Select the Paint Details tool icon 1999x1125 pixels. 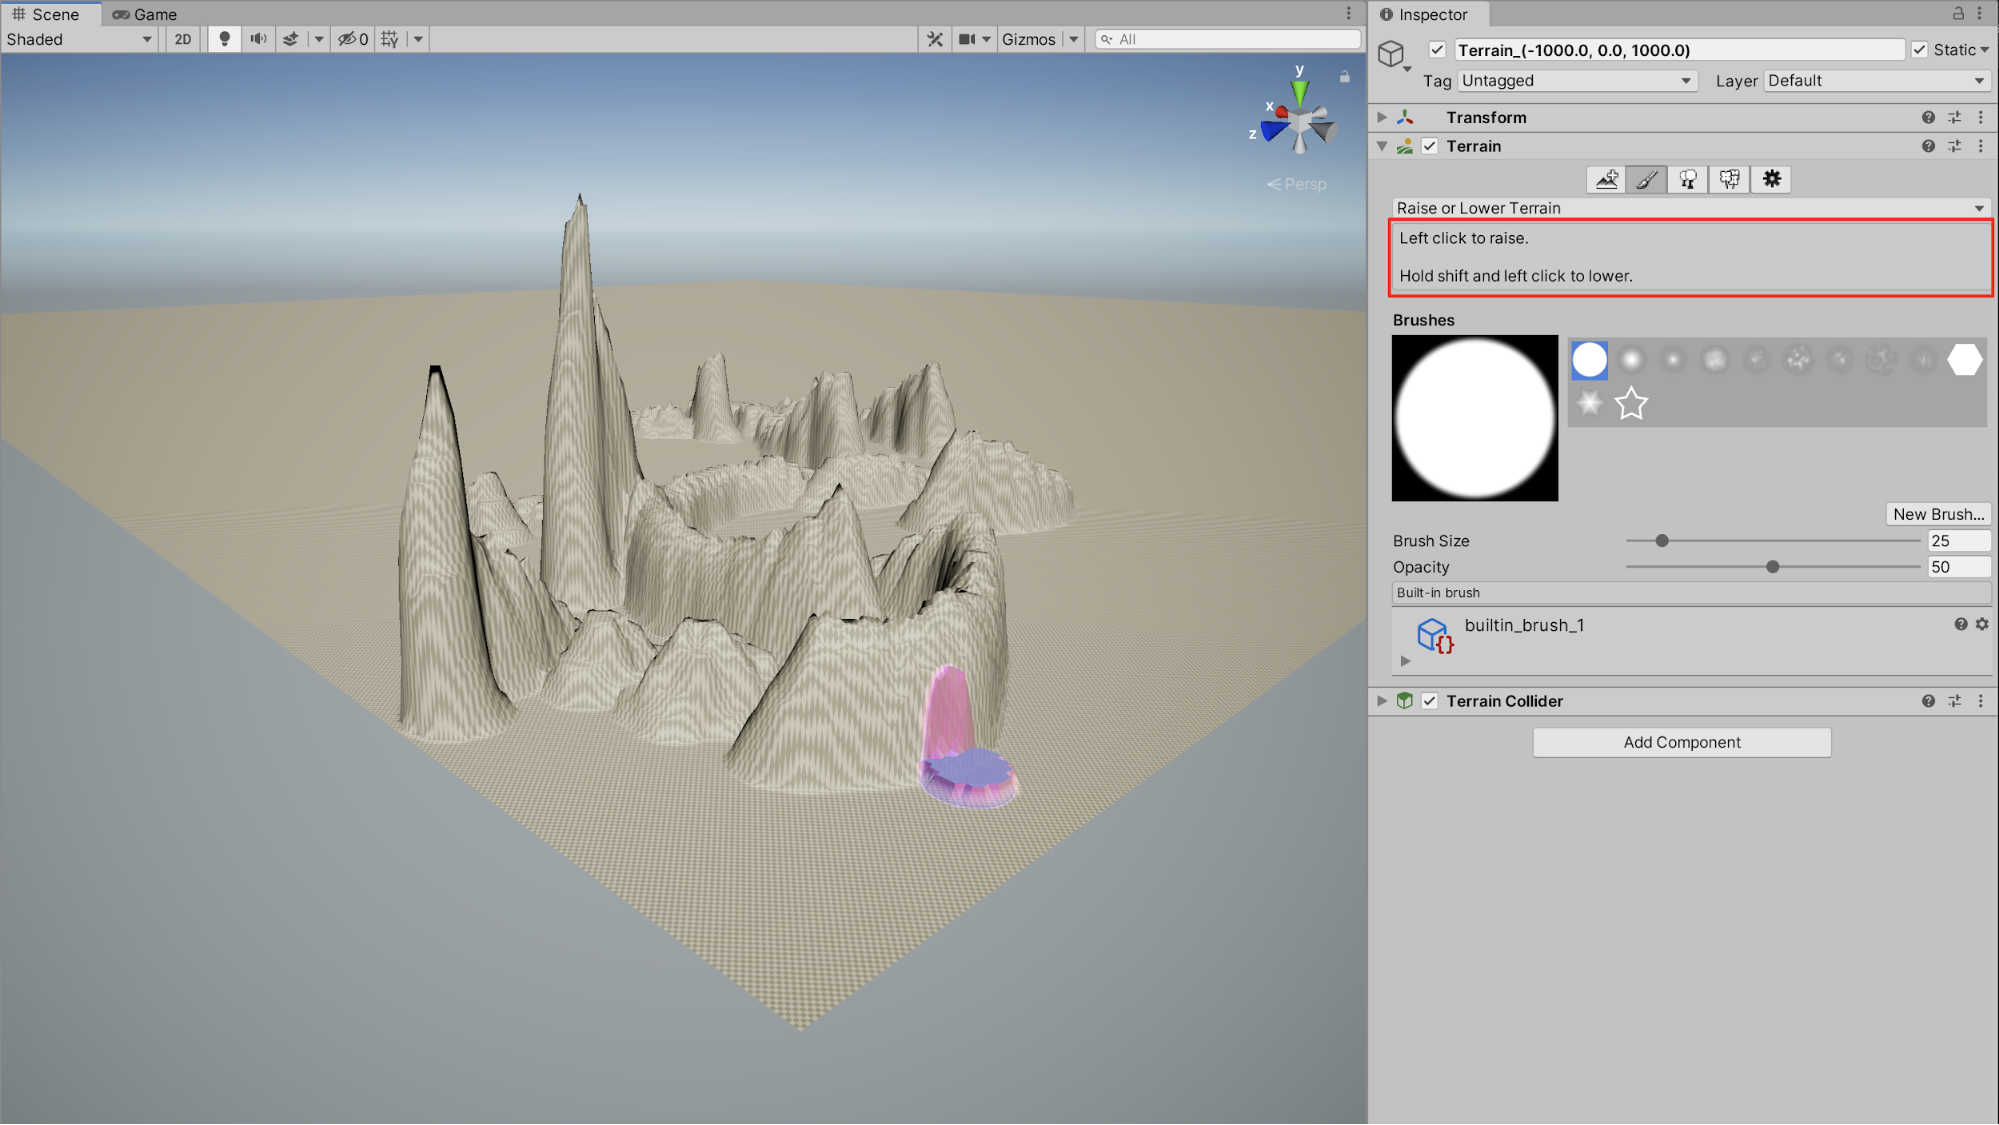click(1729, 179)
